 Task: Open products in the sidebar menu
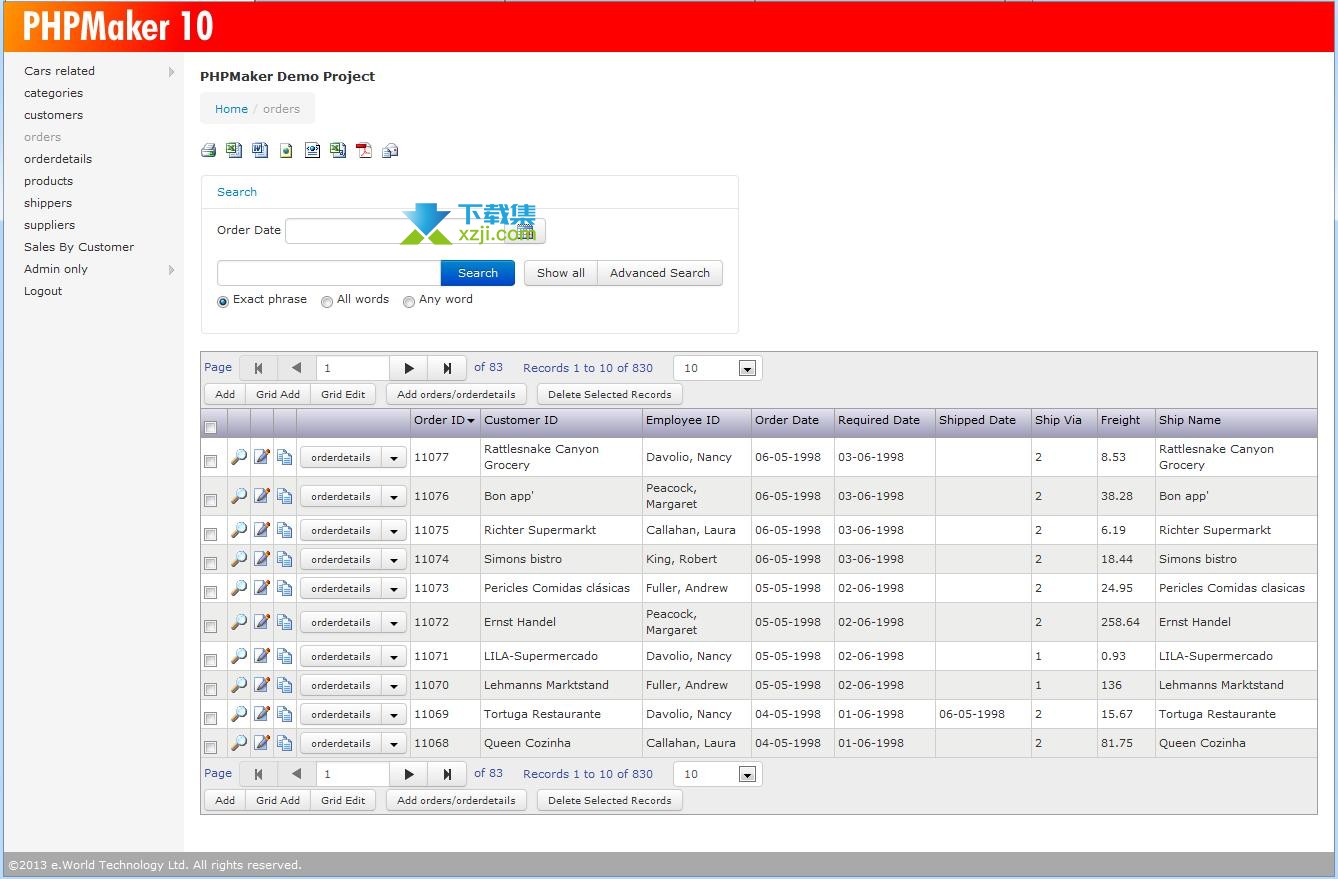49,181
